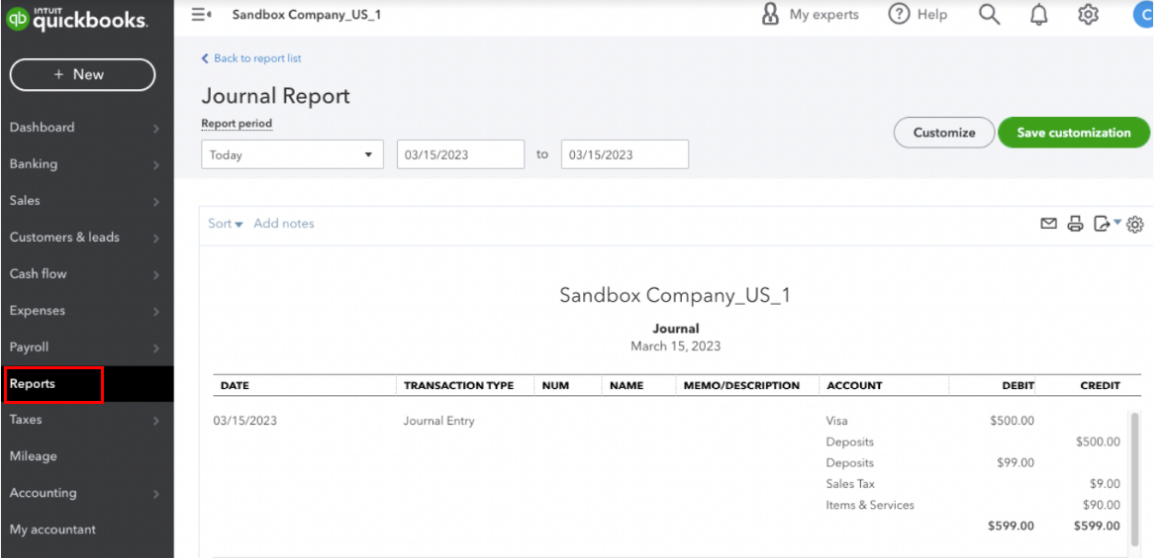Expand the + New menu

(x=82, y=75)
